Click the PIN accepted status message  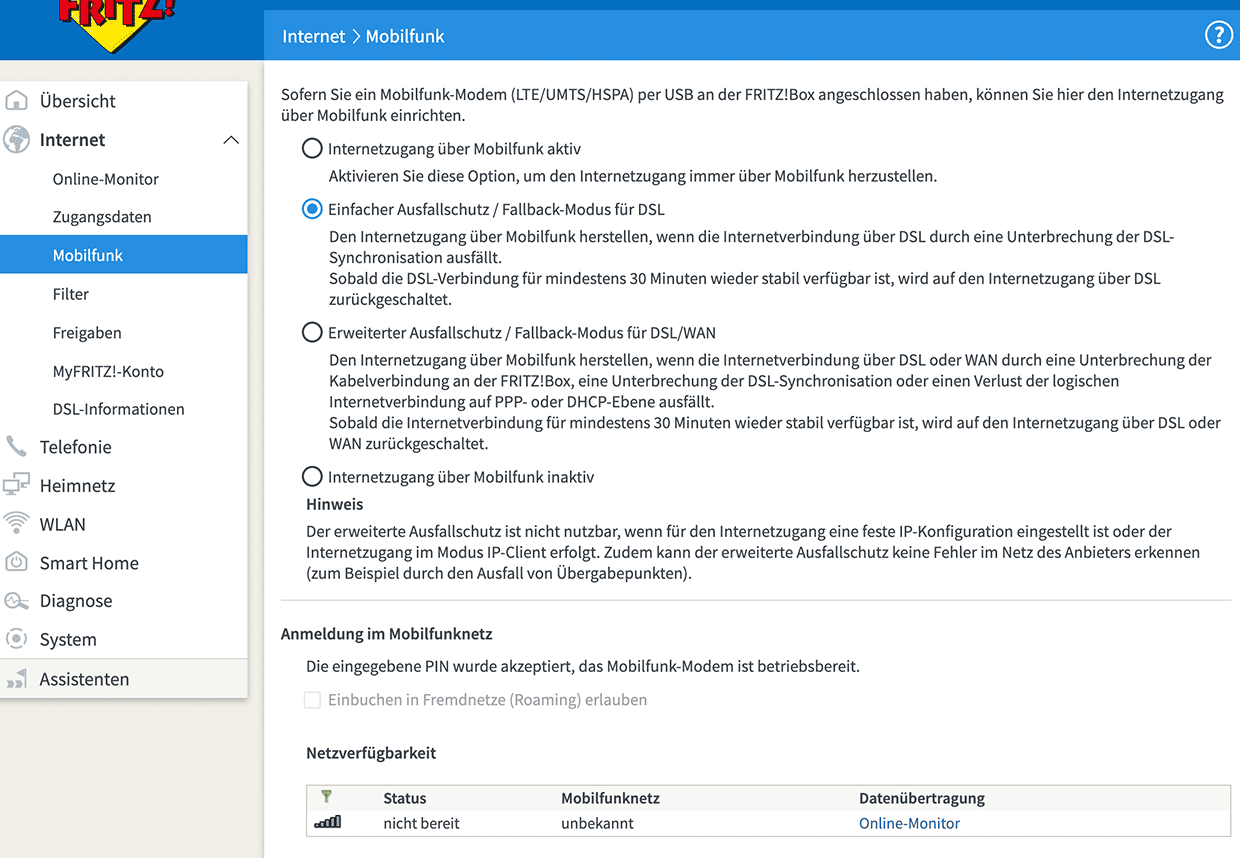pyautogui.click(x=583, y=666)
